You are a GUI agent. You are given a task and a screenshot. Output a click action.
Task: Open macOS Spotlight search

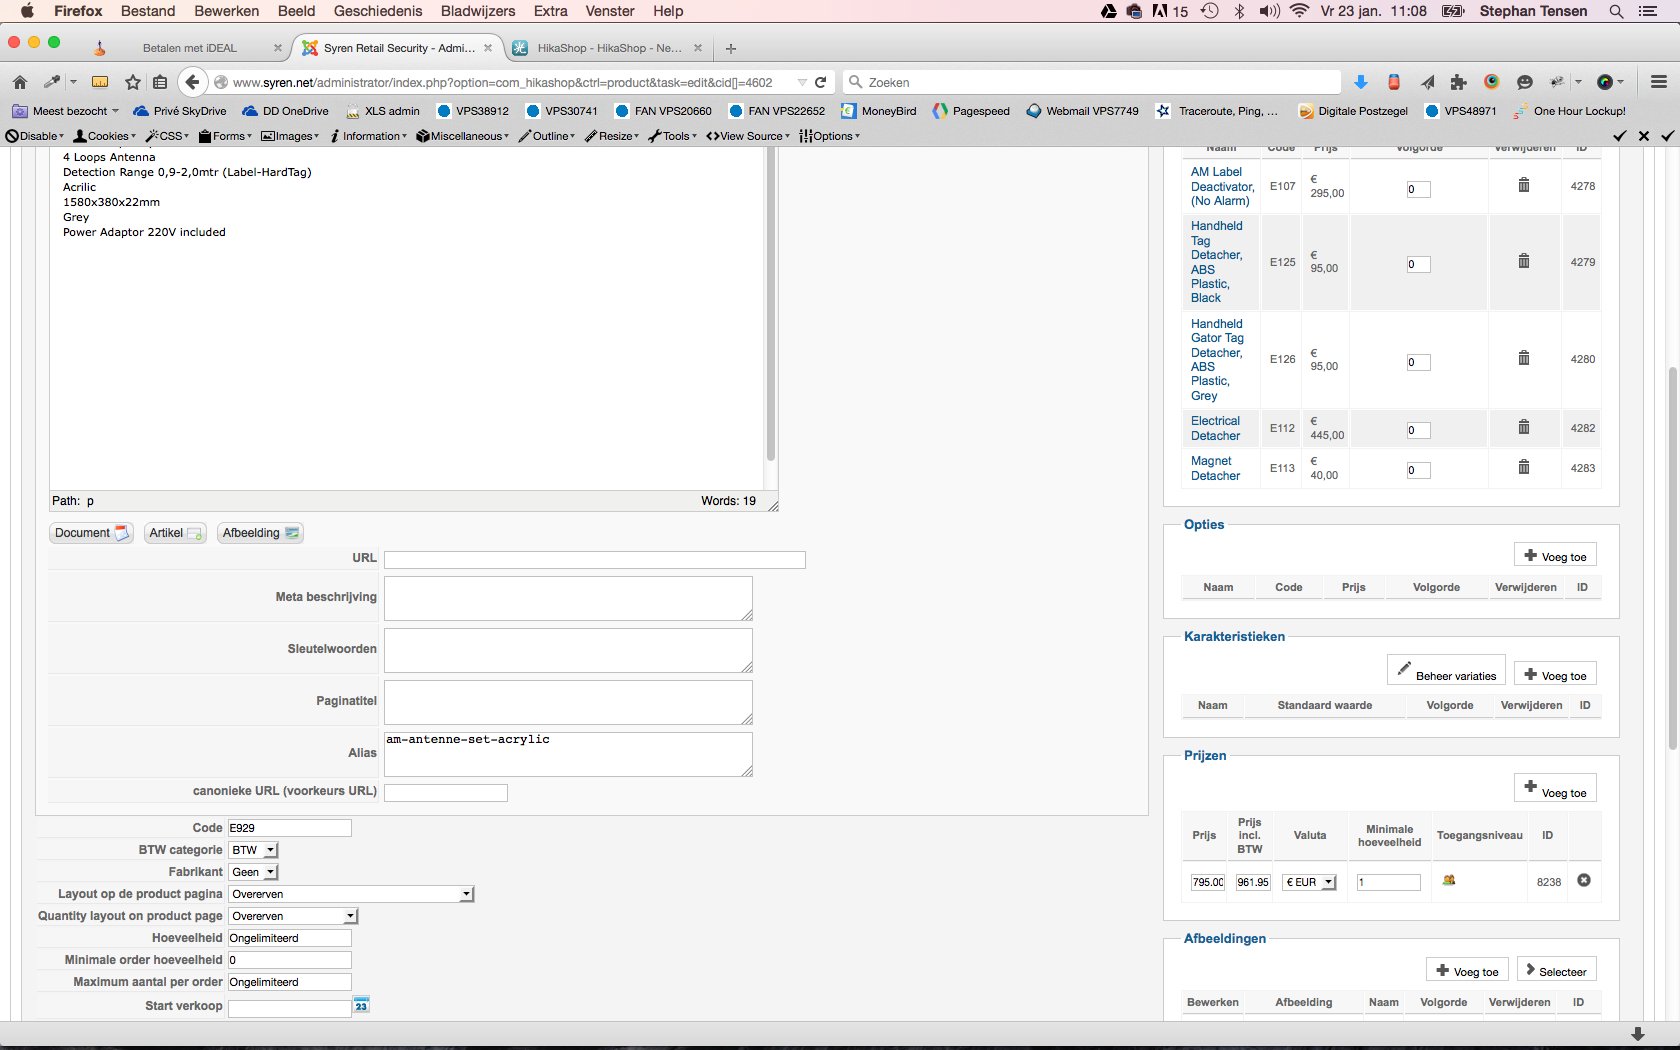pos(1616,11)
